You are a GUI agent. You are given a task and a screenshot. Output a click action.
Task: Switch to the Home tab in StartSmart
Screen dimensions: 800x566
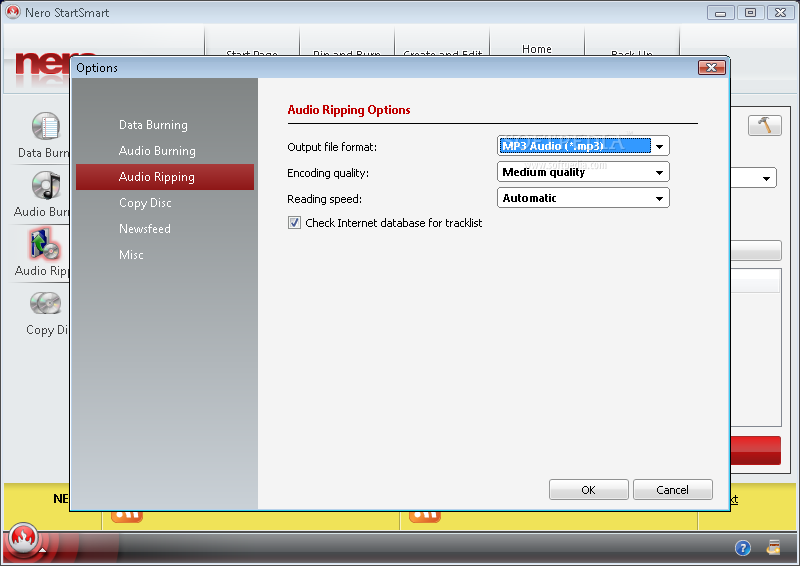[537, 49]
